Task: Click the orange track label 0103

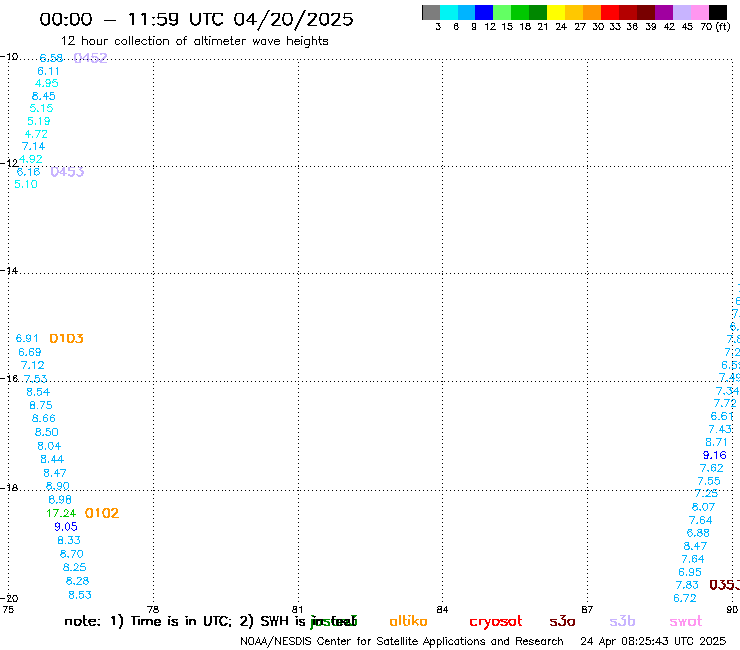Action: click(67, 338)
